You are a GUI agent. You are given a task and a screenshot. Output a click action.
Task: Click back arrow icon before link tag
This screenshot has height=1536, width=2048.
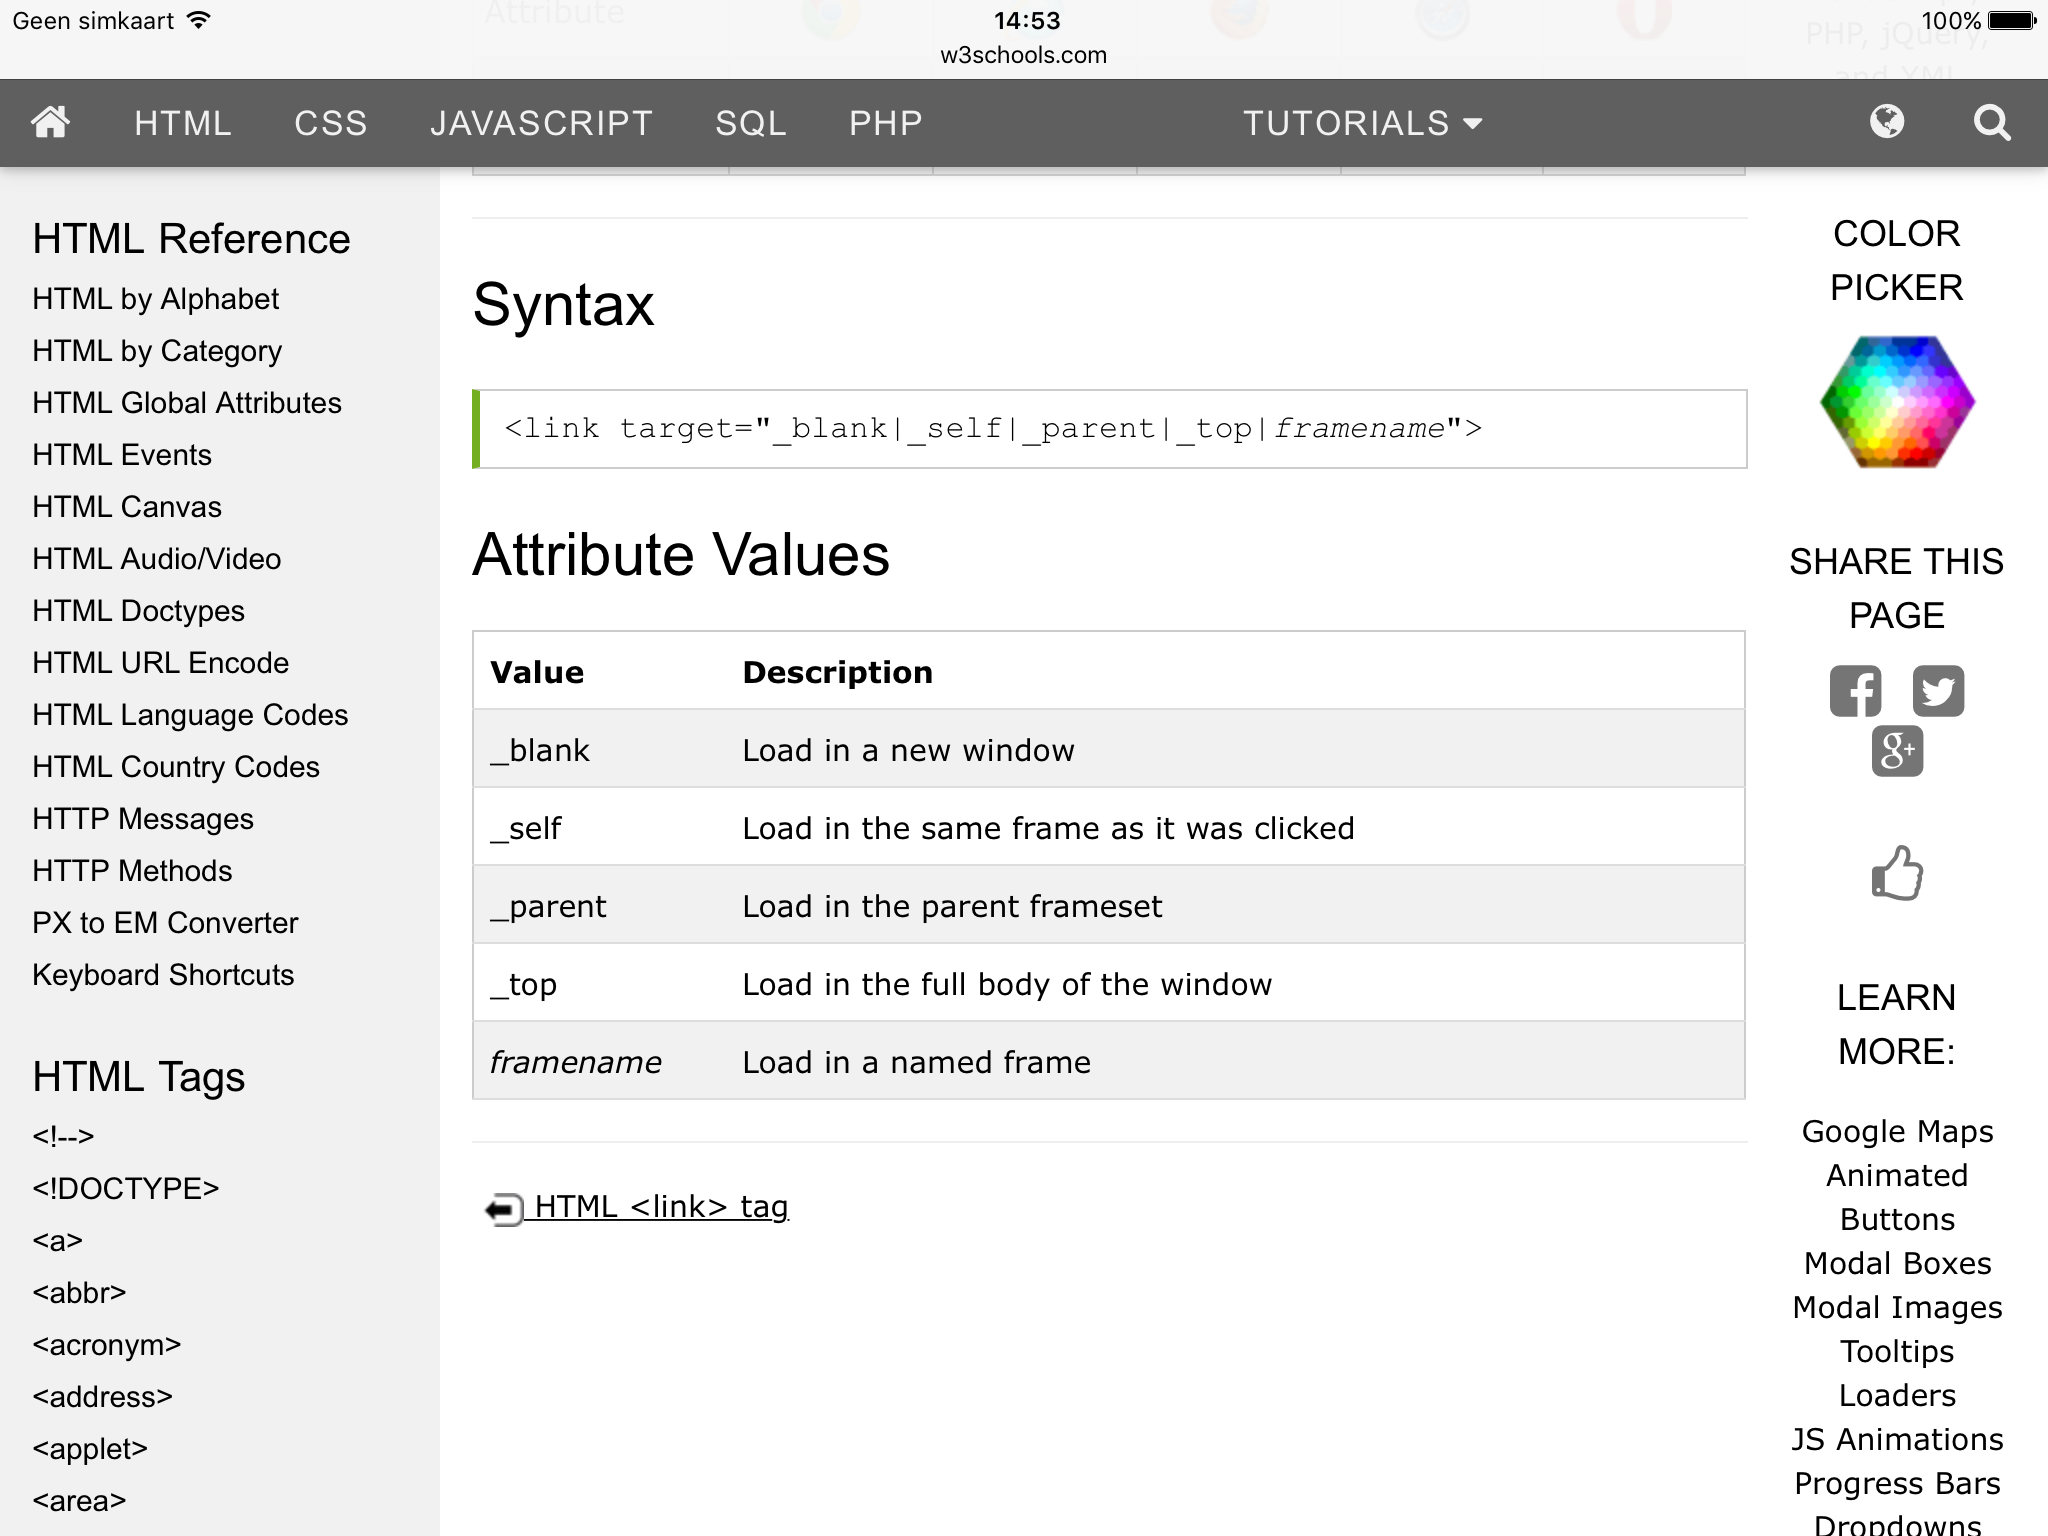[x=504, y=1208]
